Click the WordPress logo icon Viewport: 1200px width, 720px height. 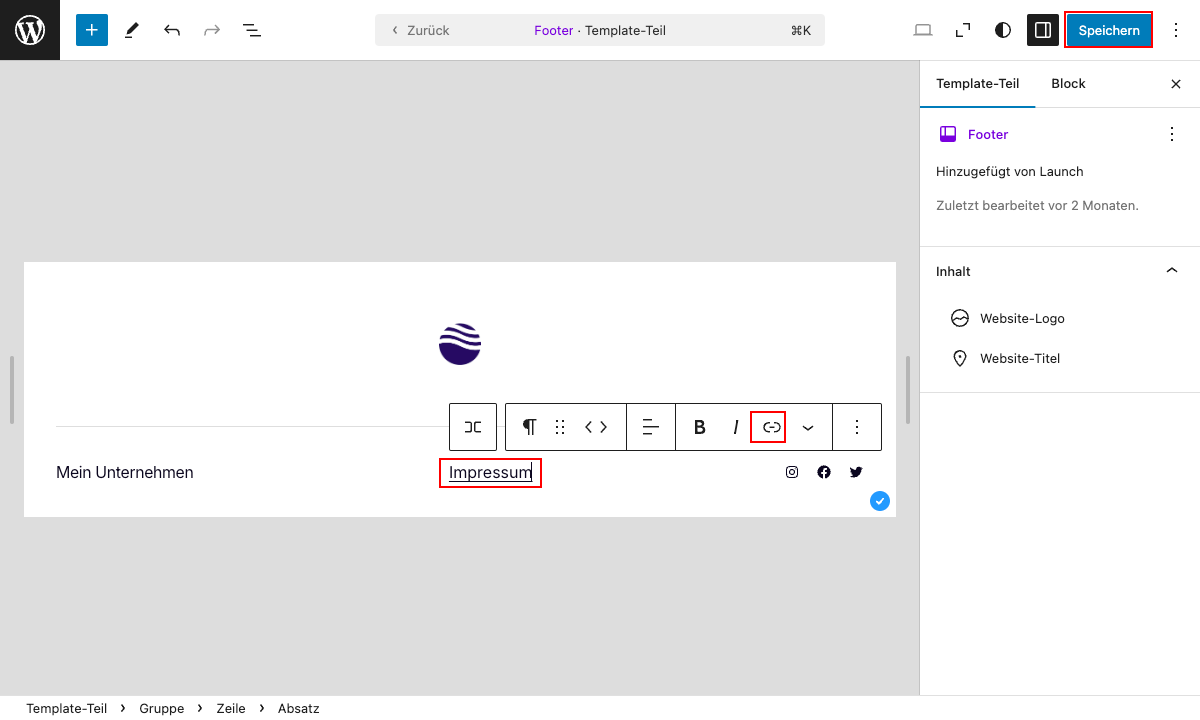coord(30,30)
